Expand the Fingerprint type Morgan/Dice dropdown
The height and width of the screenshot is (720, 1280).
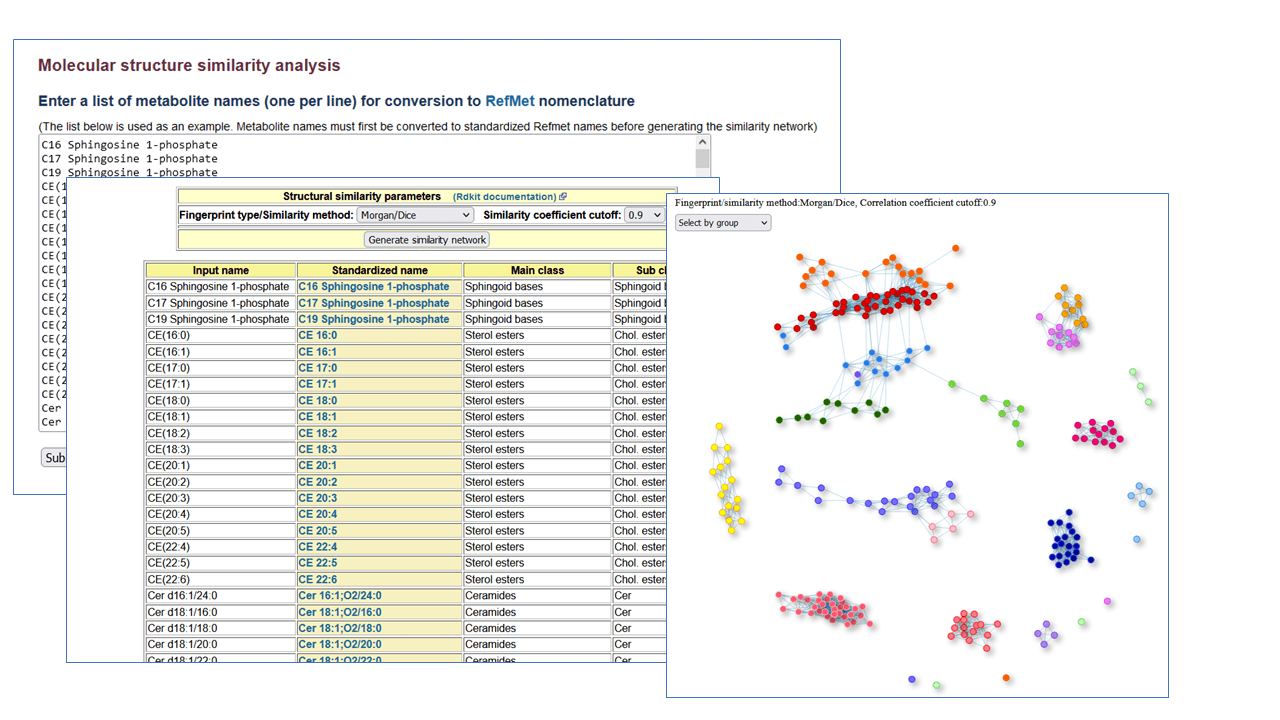pos(414,215)
